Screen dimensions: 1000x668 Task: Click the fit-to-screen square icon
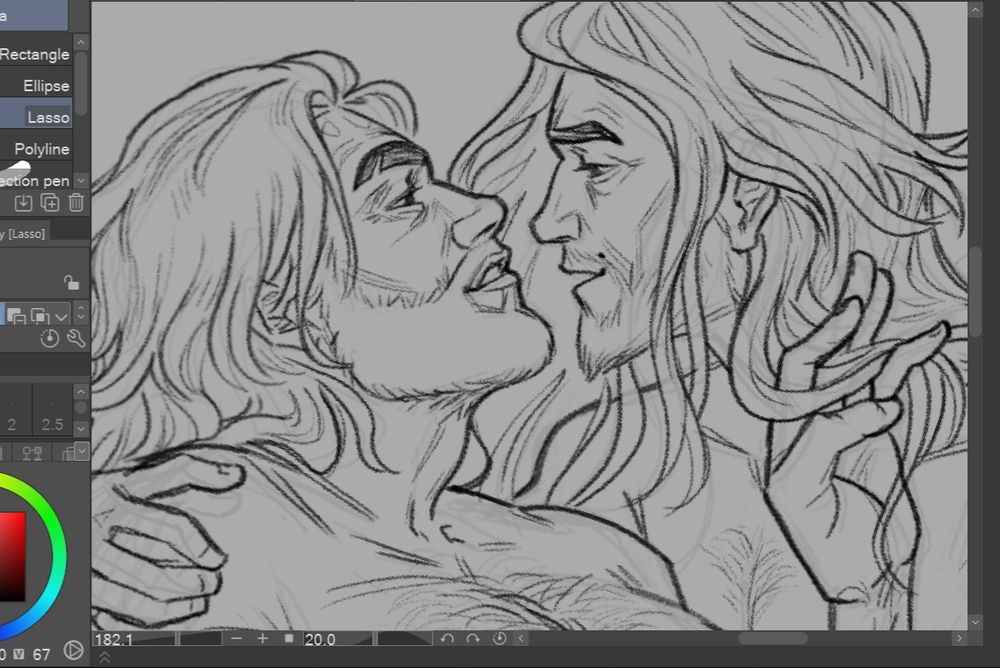coord(289,638)
